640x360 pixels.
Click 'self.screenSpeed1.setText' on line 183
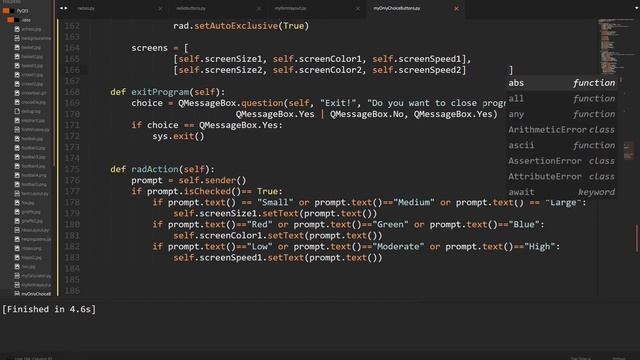(x=238, y=258)
